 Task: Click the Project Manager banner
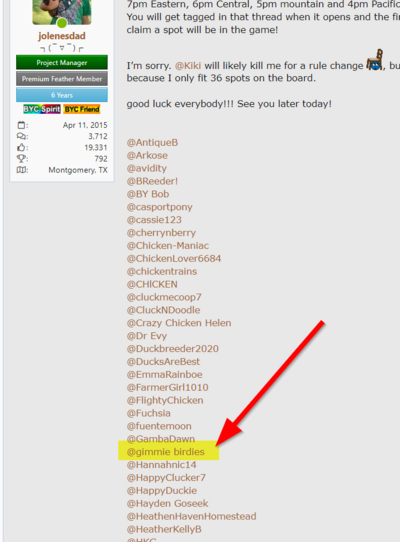pyautogui.click(x=62, y=63)
